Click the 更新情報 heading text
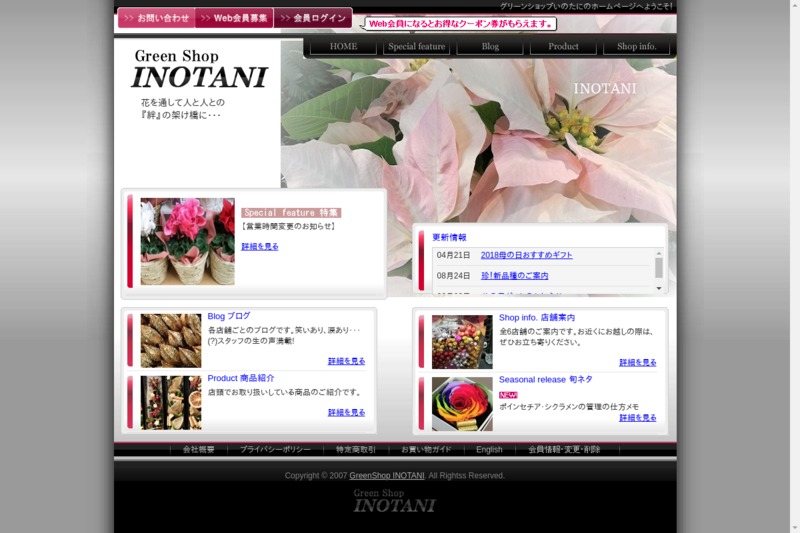This screenshot has height=533, width=800. pyautogui.click(x=449, y=237)
